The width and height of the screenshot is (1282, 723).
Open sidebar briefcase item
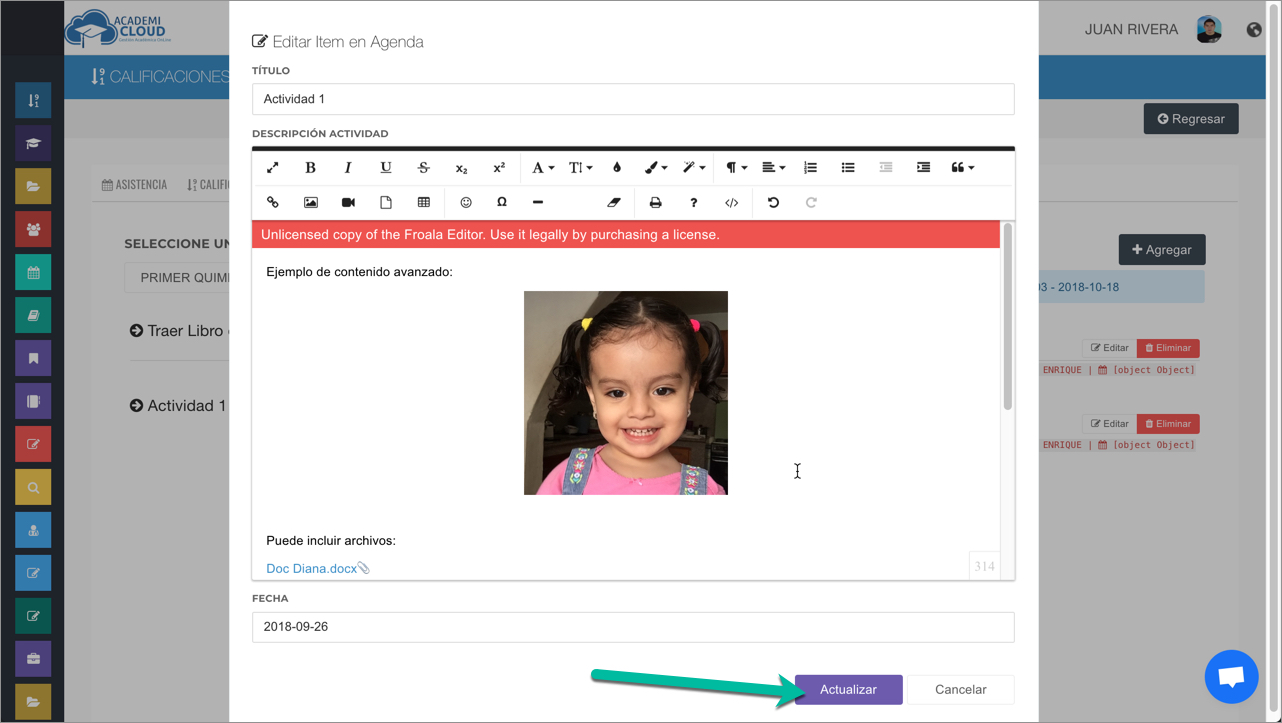pos(33,659)
